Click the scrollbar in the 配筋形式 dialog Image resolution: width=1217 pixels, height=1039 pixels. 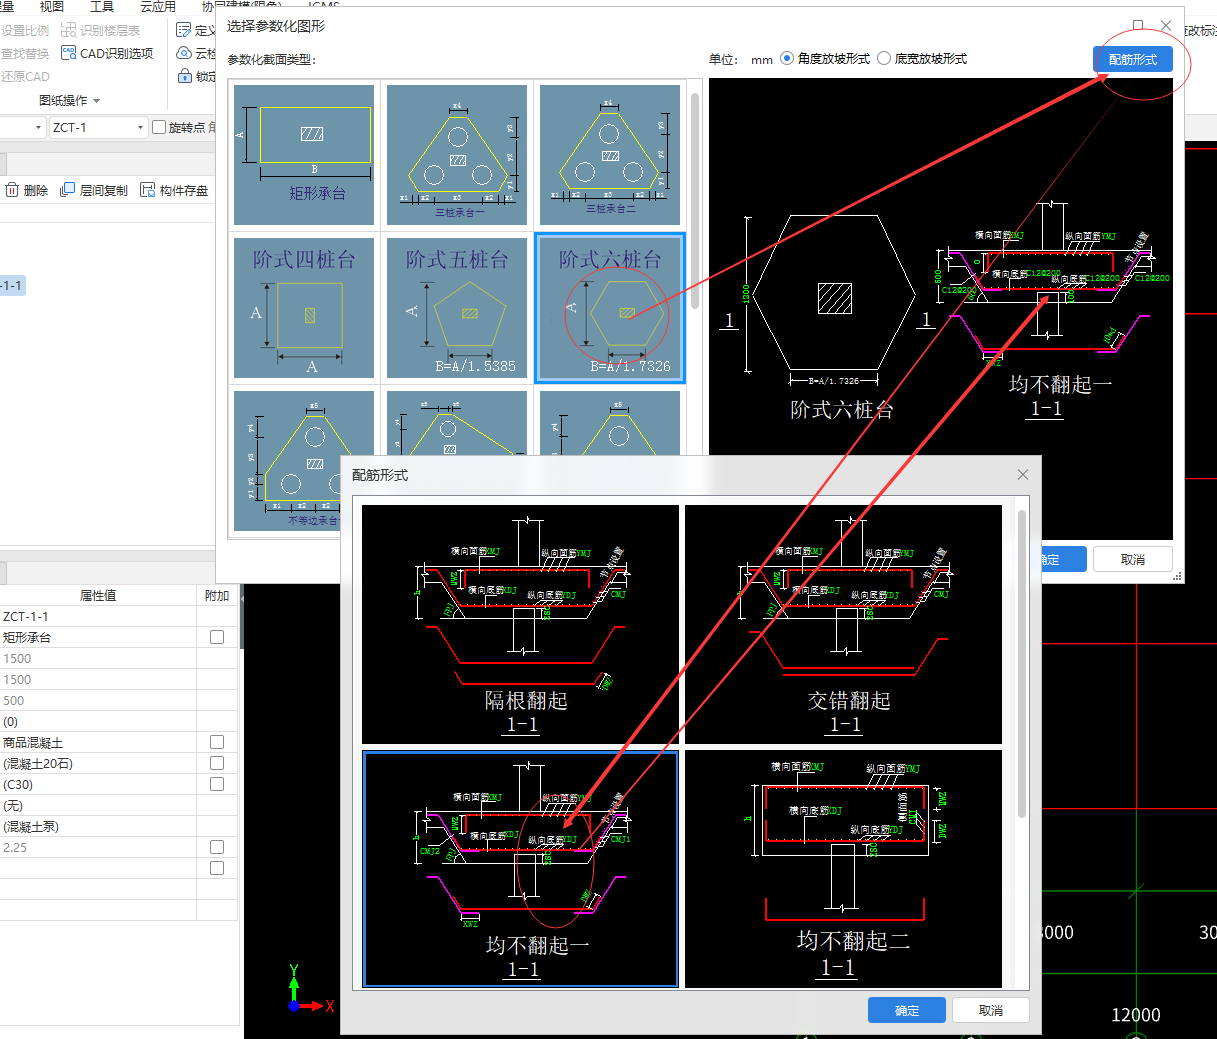tap(1022, 664)
